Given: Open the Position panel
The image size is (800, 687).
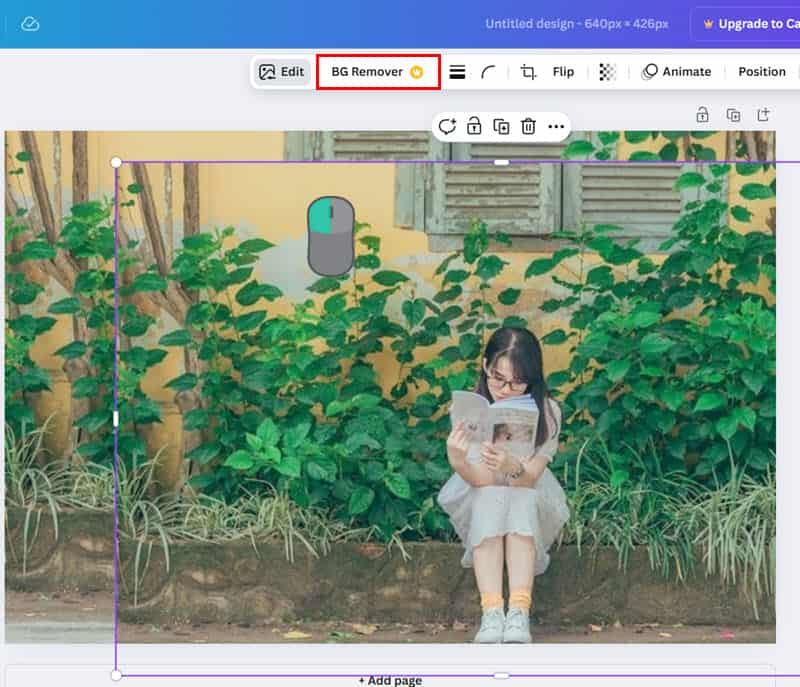Looking at the screenshot, I should click(762, 72).
